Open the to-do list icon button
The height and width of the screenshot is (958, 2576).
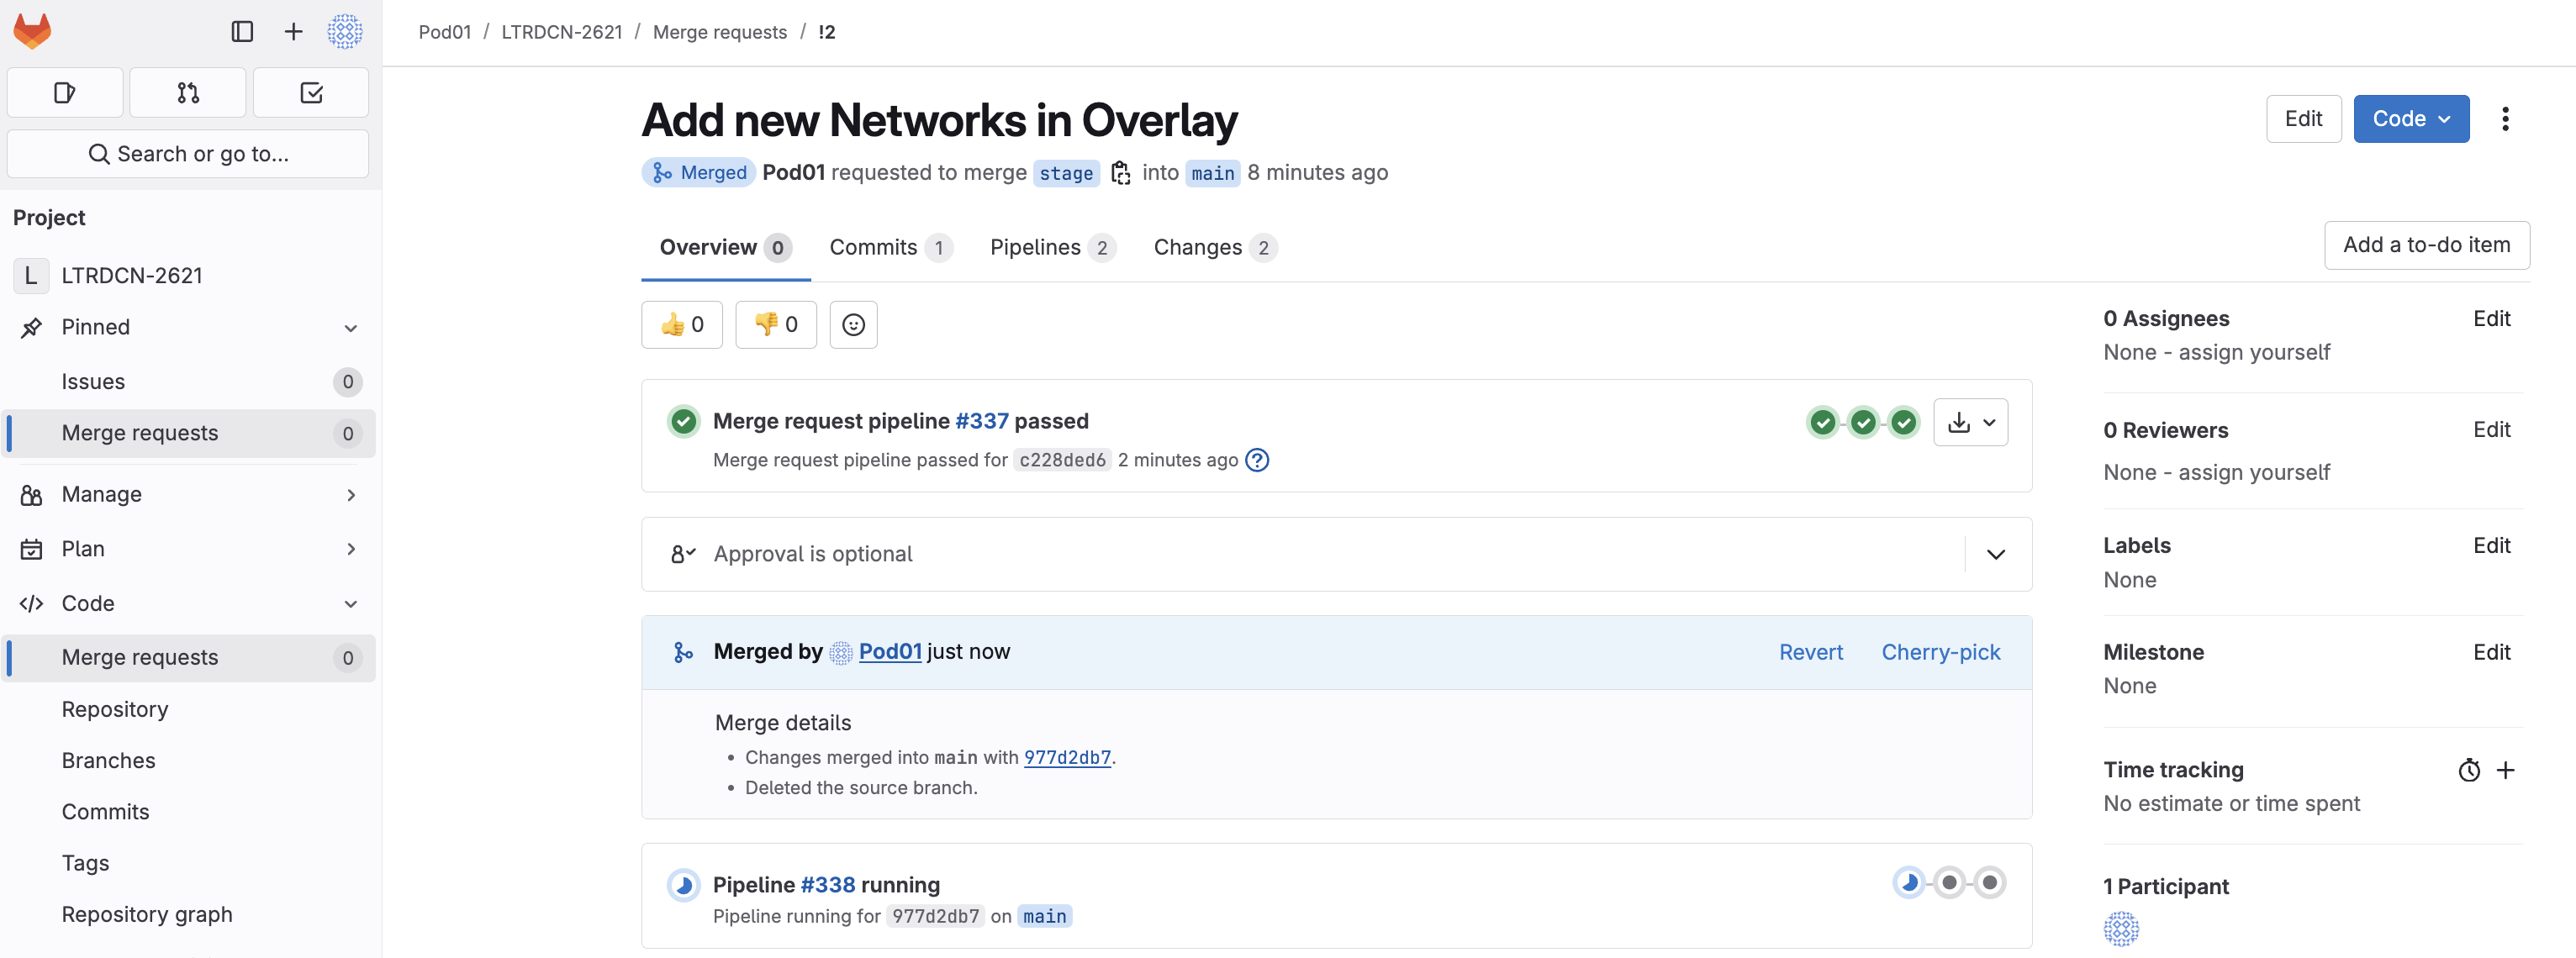311,93
